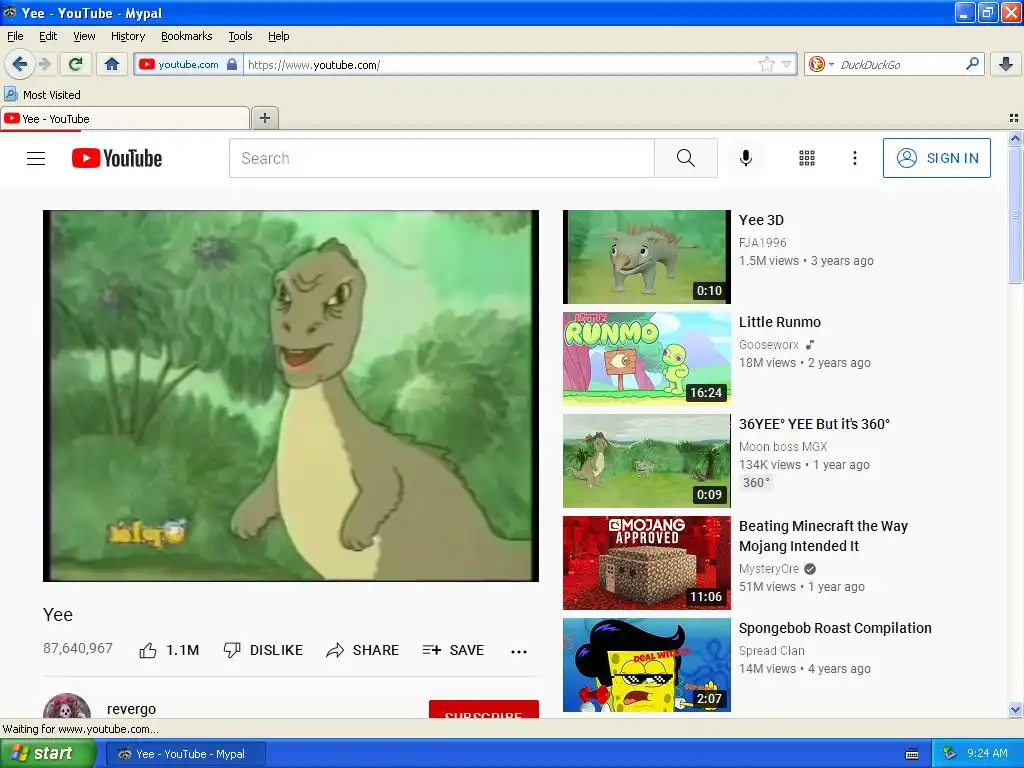Open the FJA1996 channel name
This screenshot has height=768, width=1024.
pos(762,242)
